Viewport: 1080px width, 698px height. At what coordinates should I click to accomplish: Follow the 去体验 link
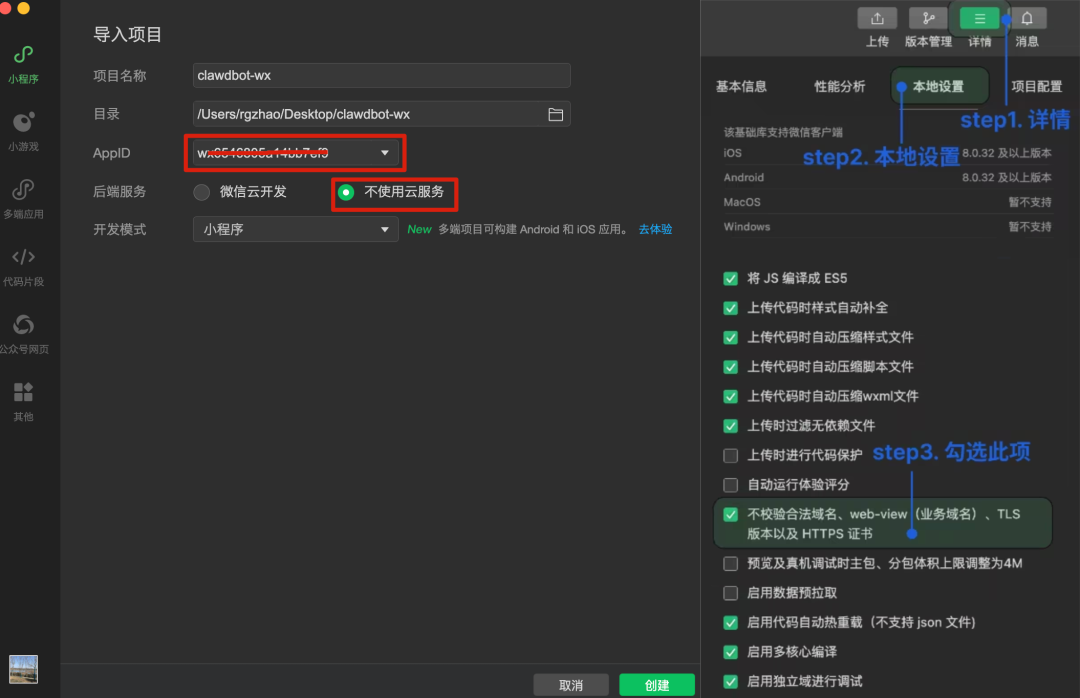(x=655, y=229)
